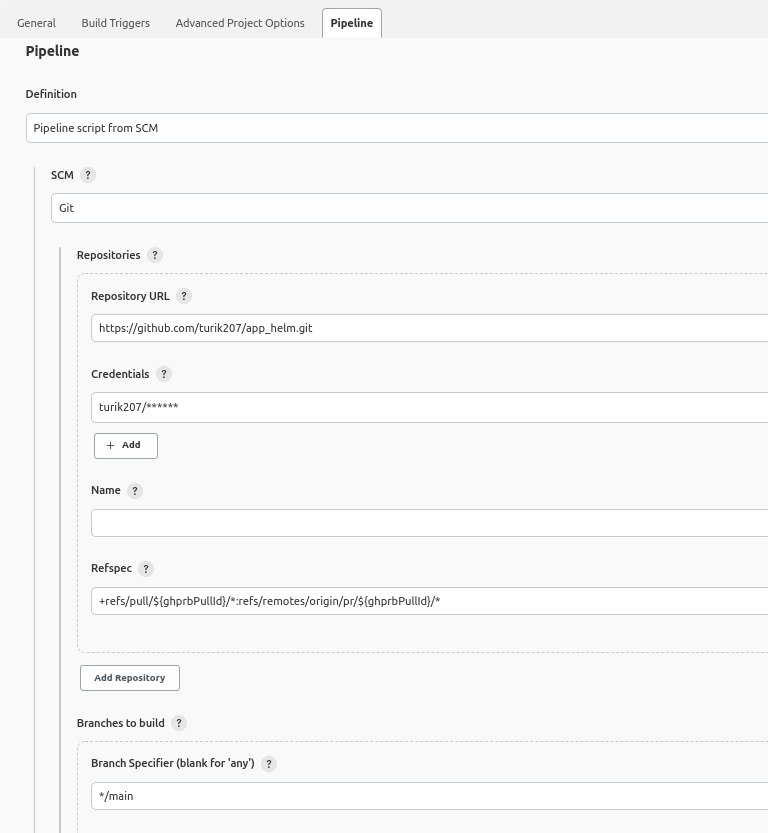The width and height of the screenshot is (768, 833).
Task: Show help for the Refspec field
Action: (145, 568)
